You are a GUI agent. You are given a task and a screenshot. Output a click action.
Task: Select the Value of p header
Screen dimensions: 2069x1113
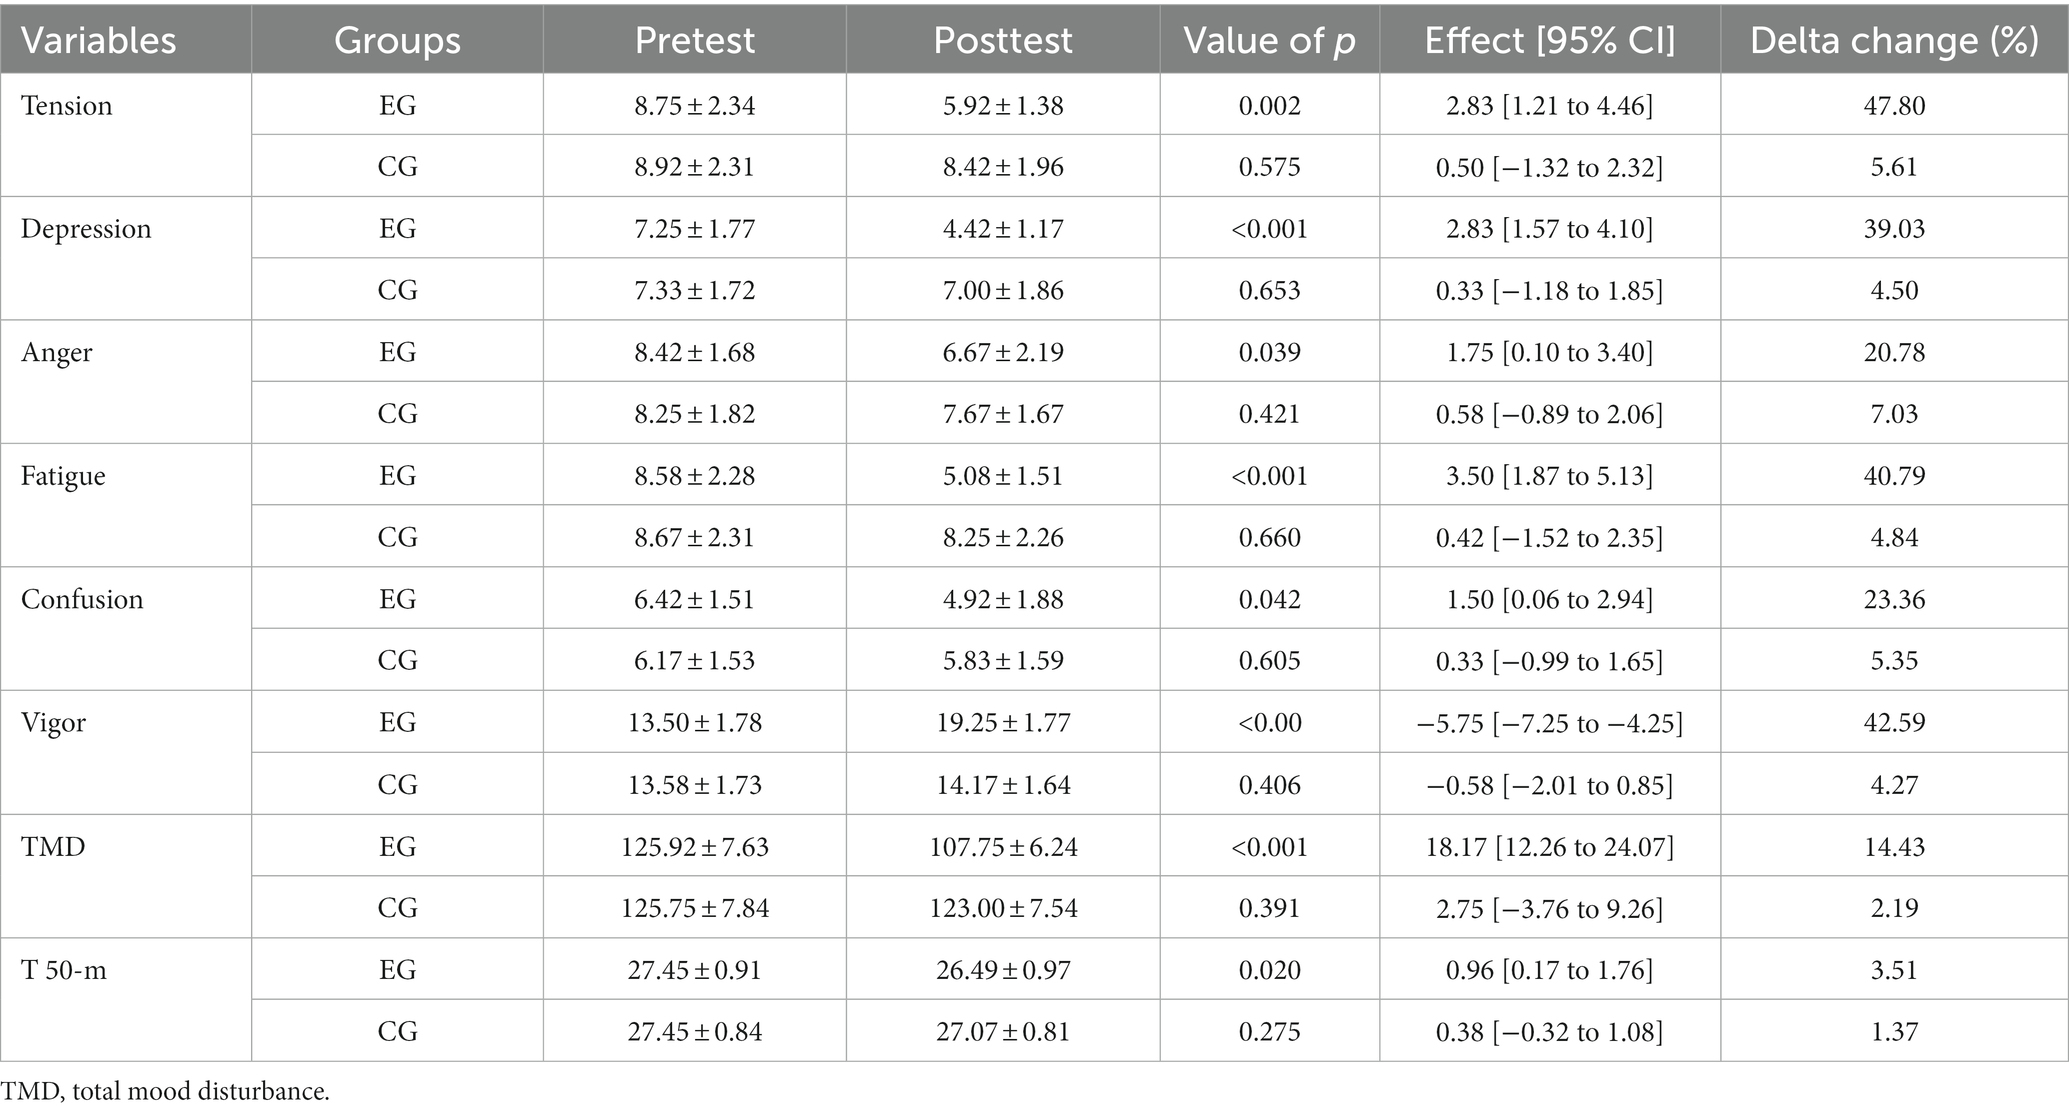click(x=1269, y=41)
